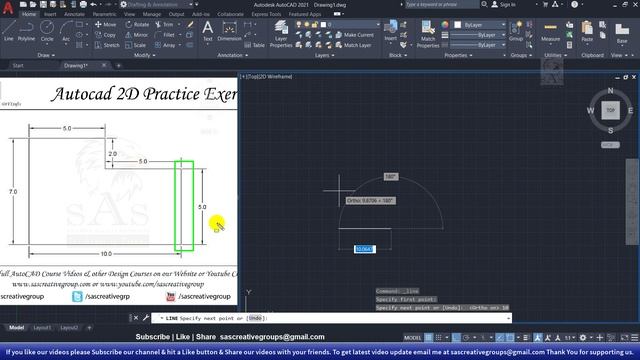Open the color wheel object color picker
640x360 pixels.
445,25
